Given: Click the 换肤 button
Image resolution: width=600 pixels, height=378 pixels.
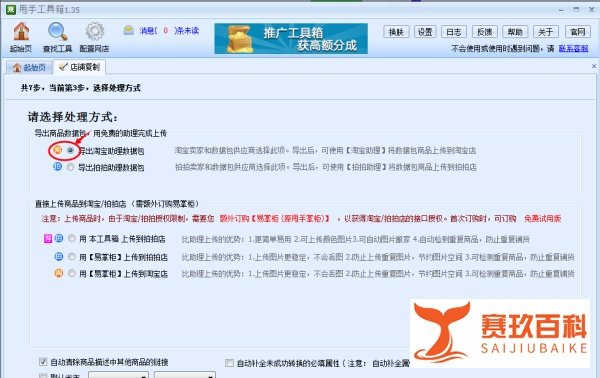Looking at the screenshot, I should tap(396, 32).
